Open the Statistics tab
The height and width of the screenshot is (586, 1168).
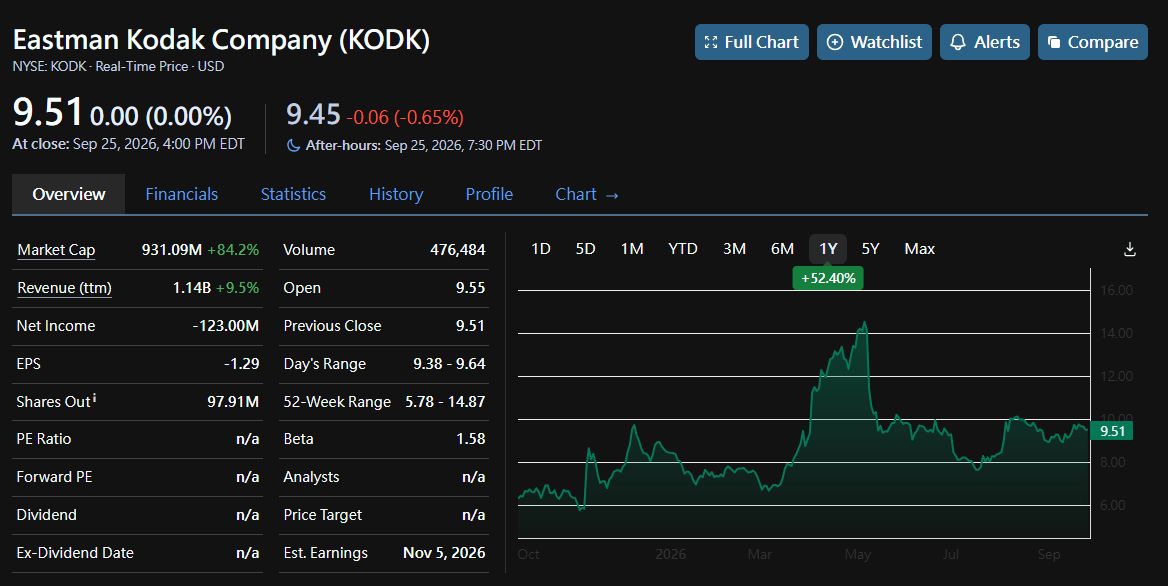tap(293, 194)
